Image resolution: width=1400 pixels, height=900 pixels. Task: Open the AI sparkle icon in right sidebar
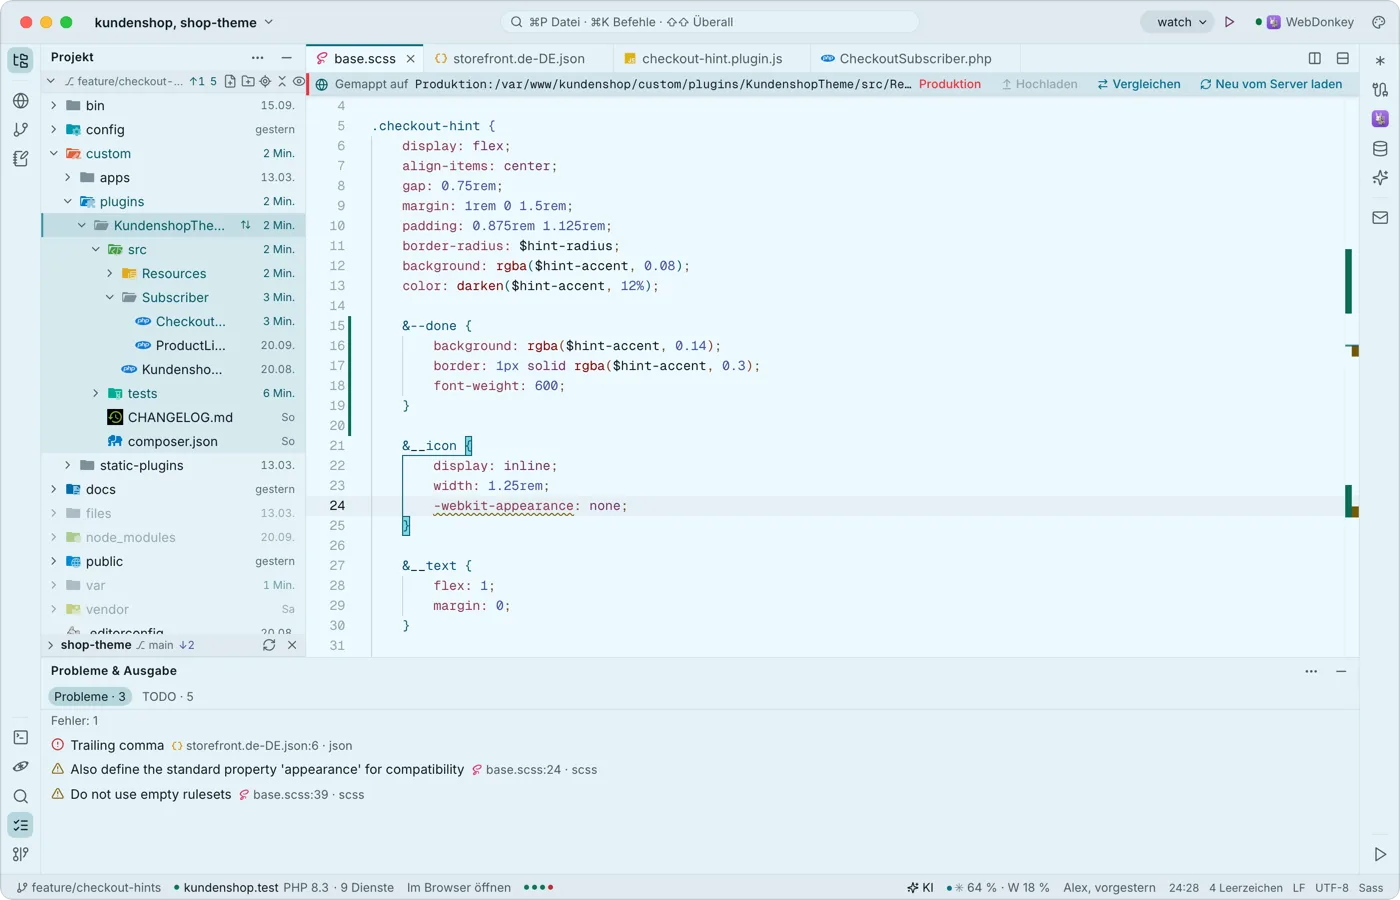click(x=1380, y=178)
